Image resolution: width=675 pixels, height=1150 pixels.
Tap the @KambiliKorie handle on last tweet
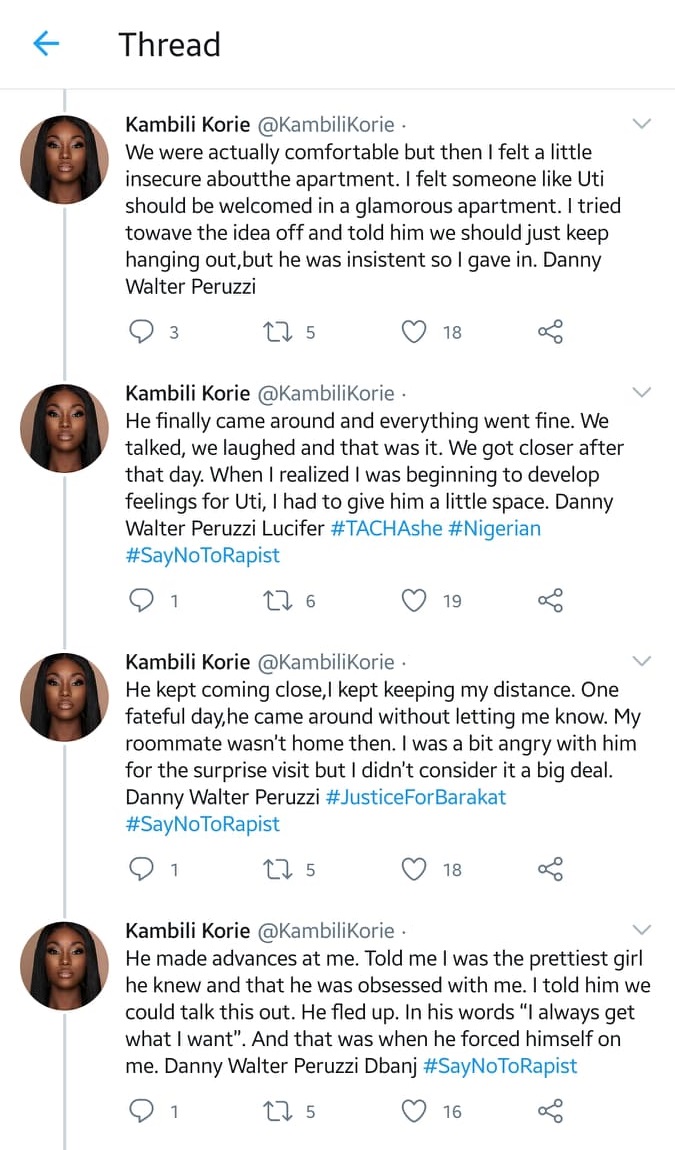326,931
